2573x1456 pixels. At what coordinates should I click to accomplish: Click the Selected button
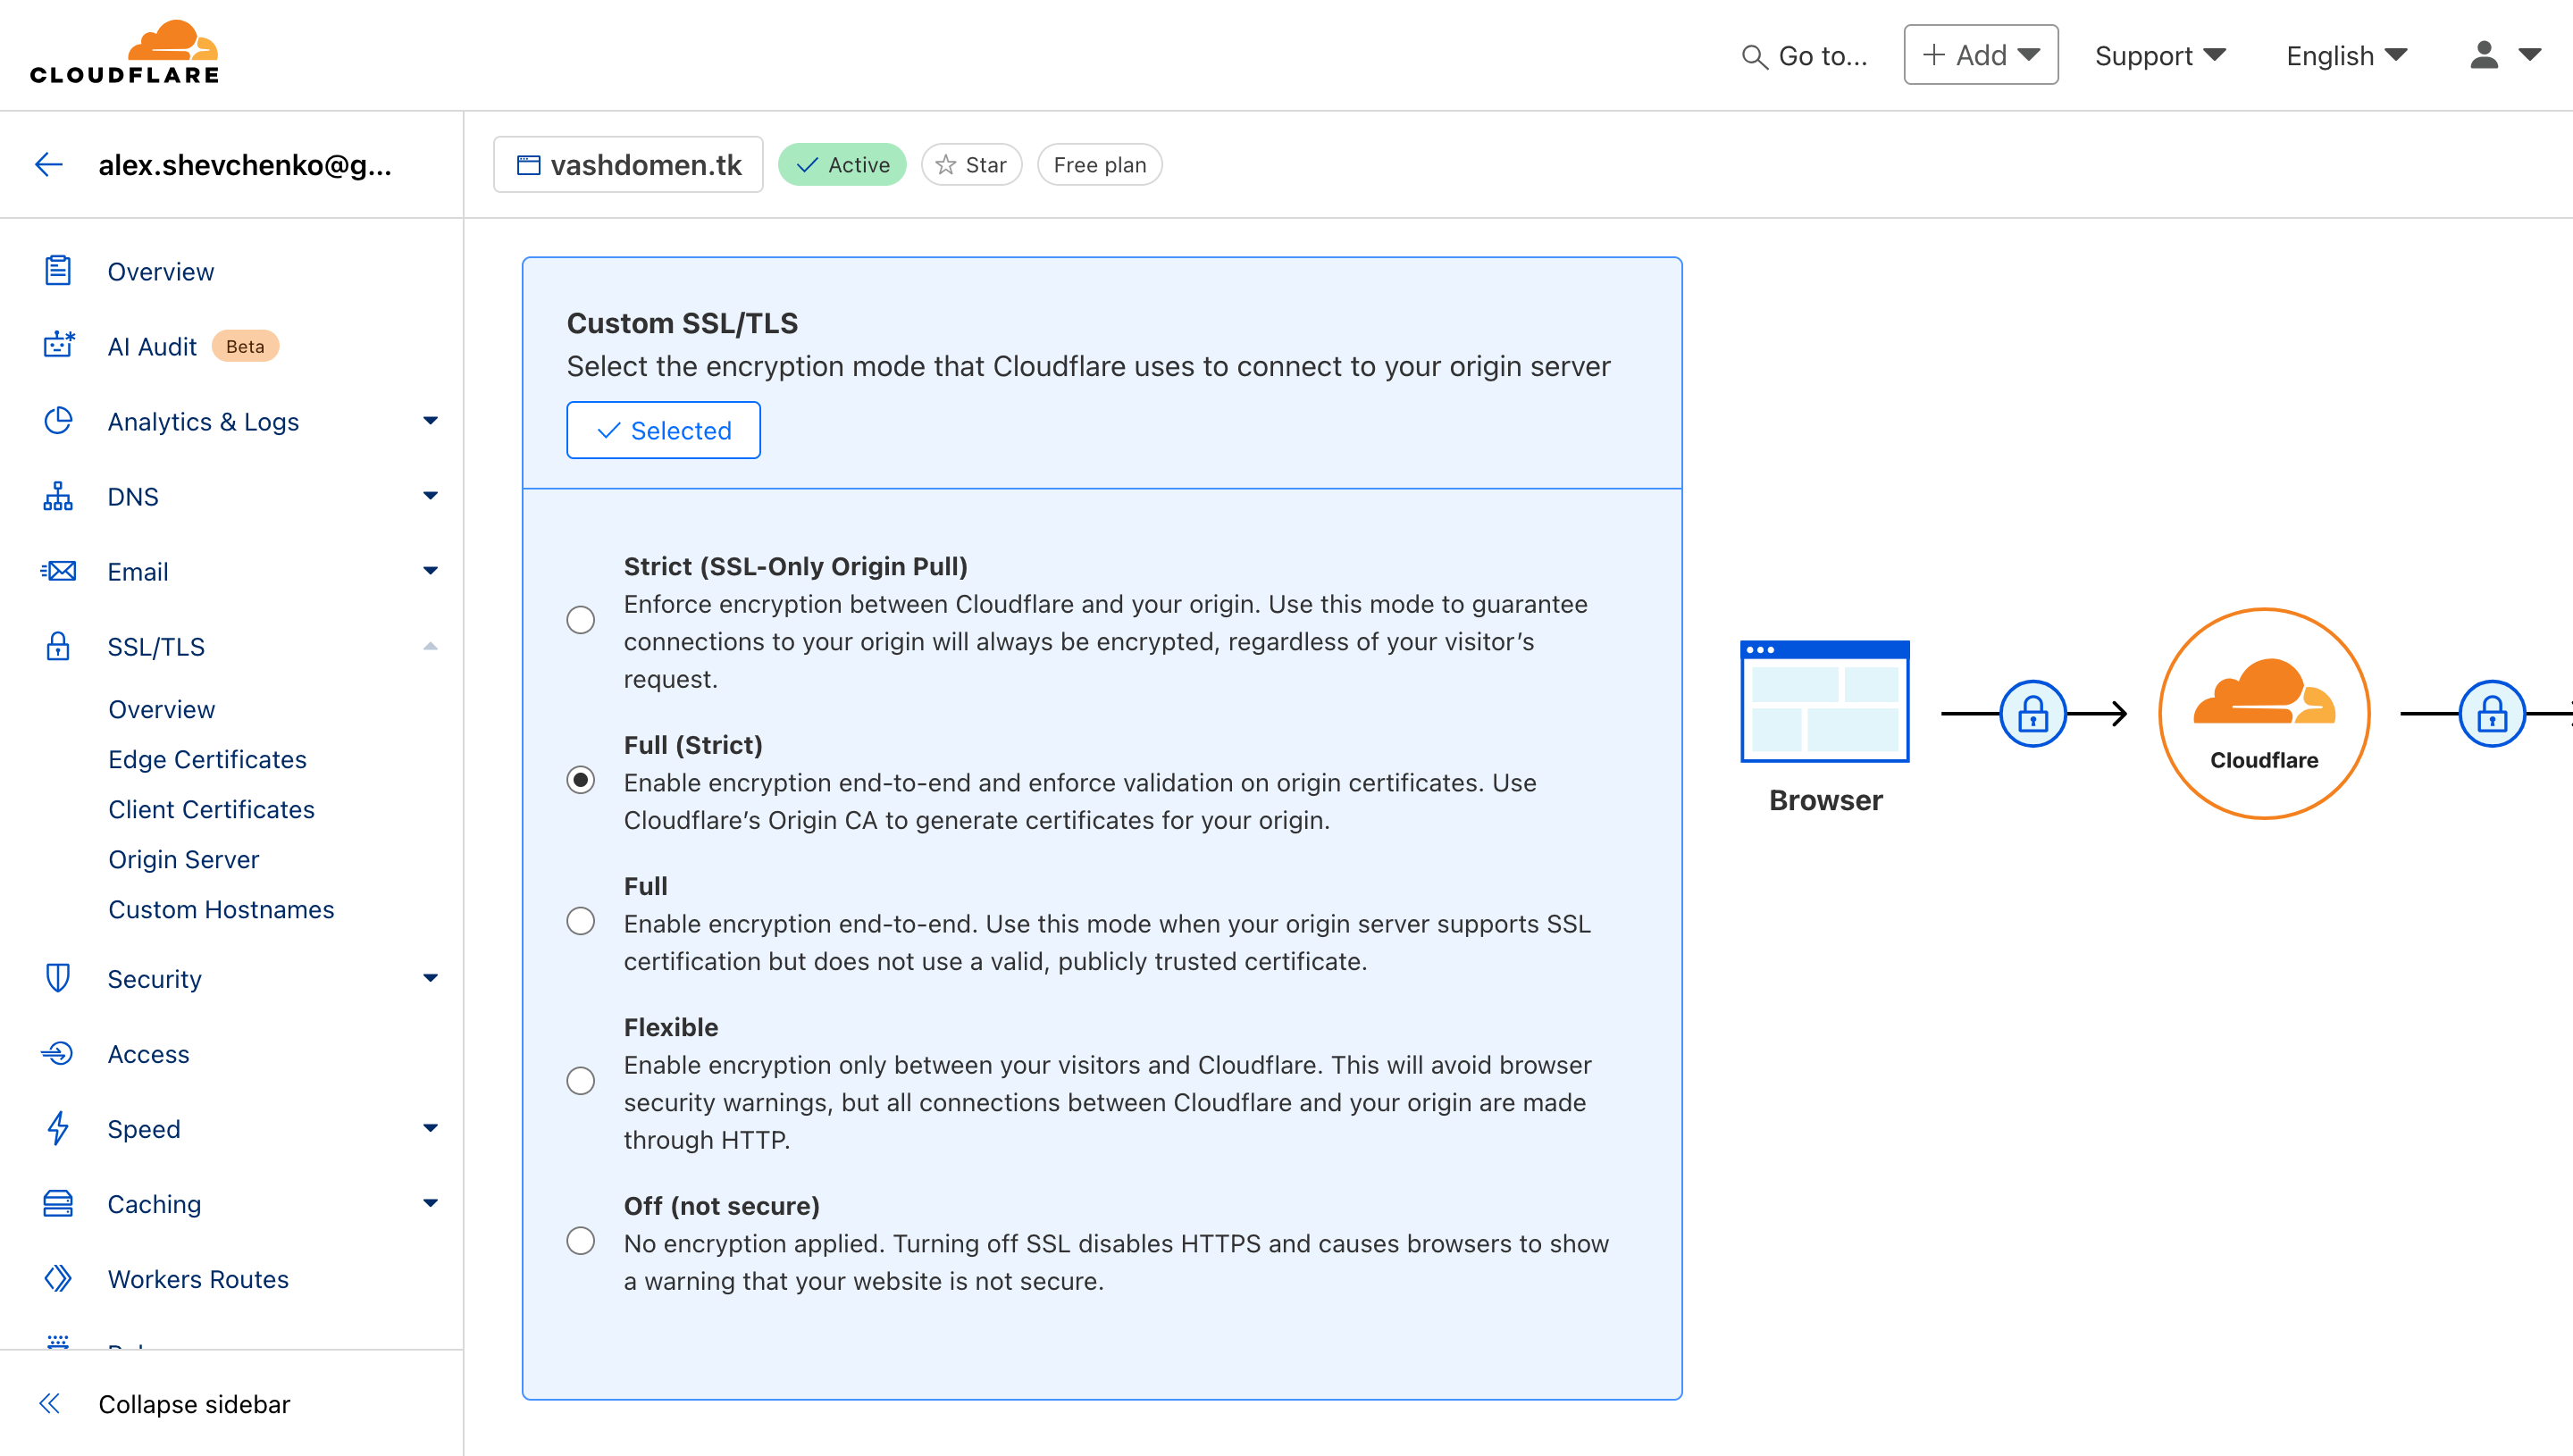[663, 430]
